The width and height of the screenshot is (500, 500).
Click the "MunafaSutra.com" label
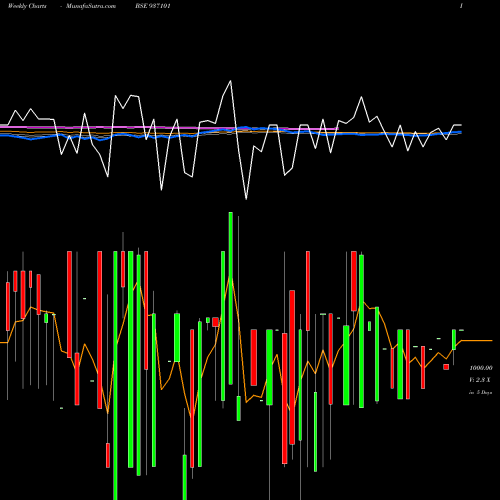click(x=91, y=6)
